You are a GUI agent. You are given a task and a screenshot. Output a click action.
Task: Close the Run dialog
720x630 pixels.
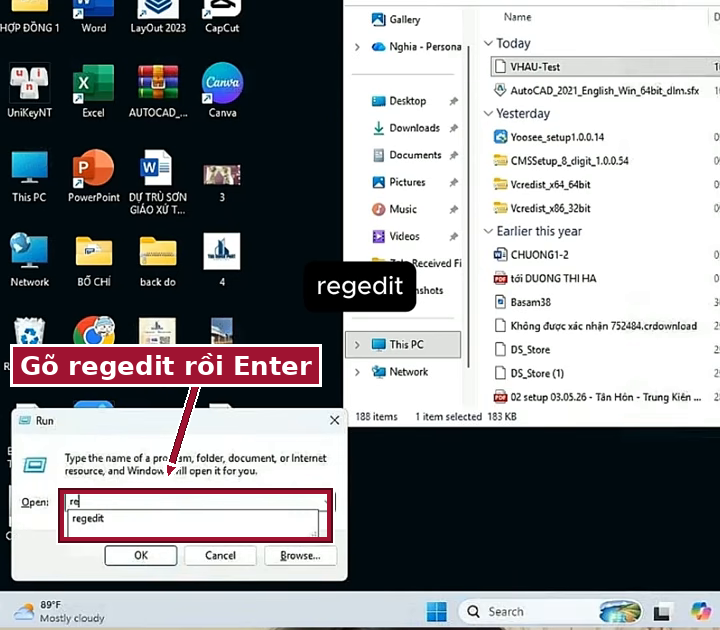tap(334, 420)
